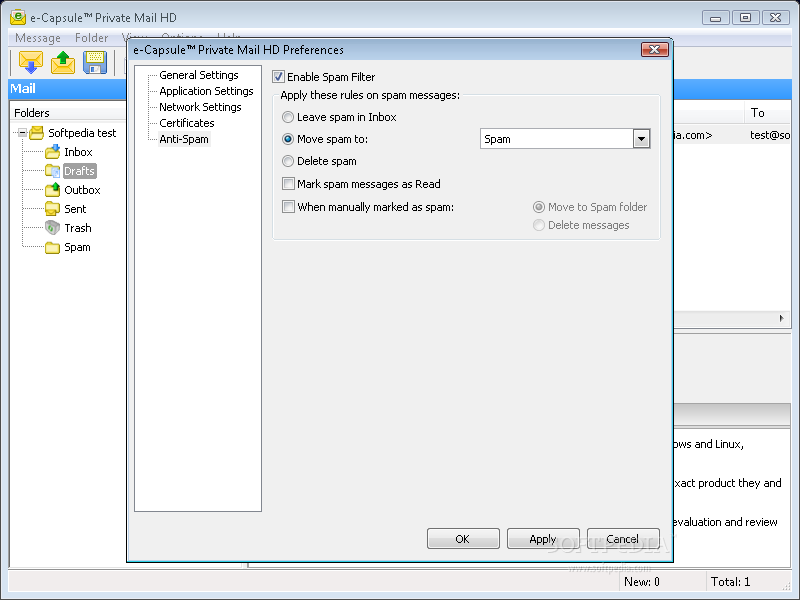Minimize the main e-Capsule window
This screenshot has width=800, height=600.
(x=715, y=17)
